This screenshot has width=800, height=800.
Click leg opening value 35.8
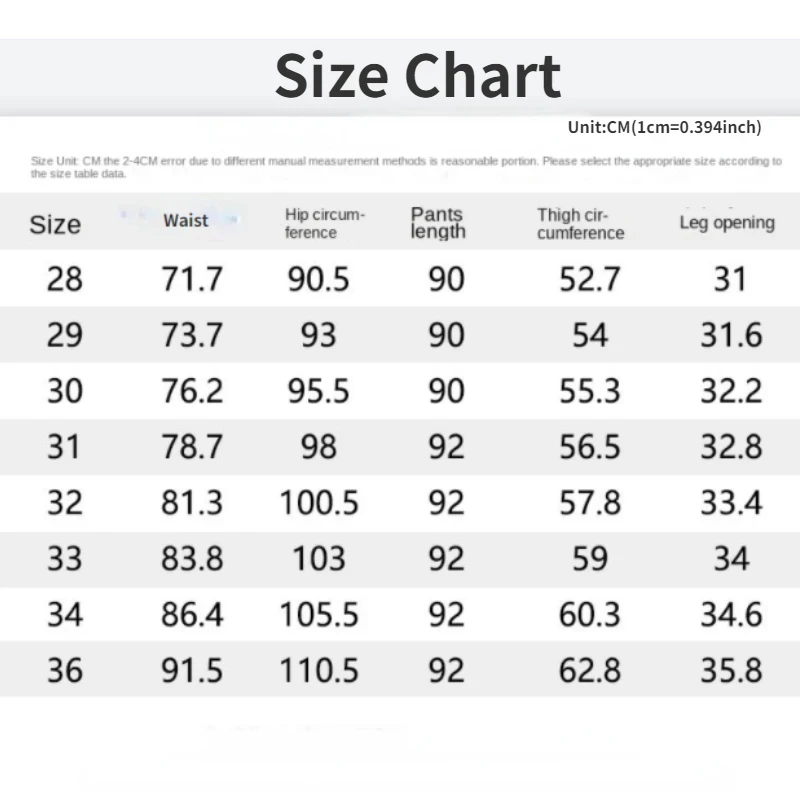click(731, 669)
